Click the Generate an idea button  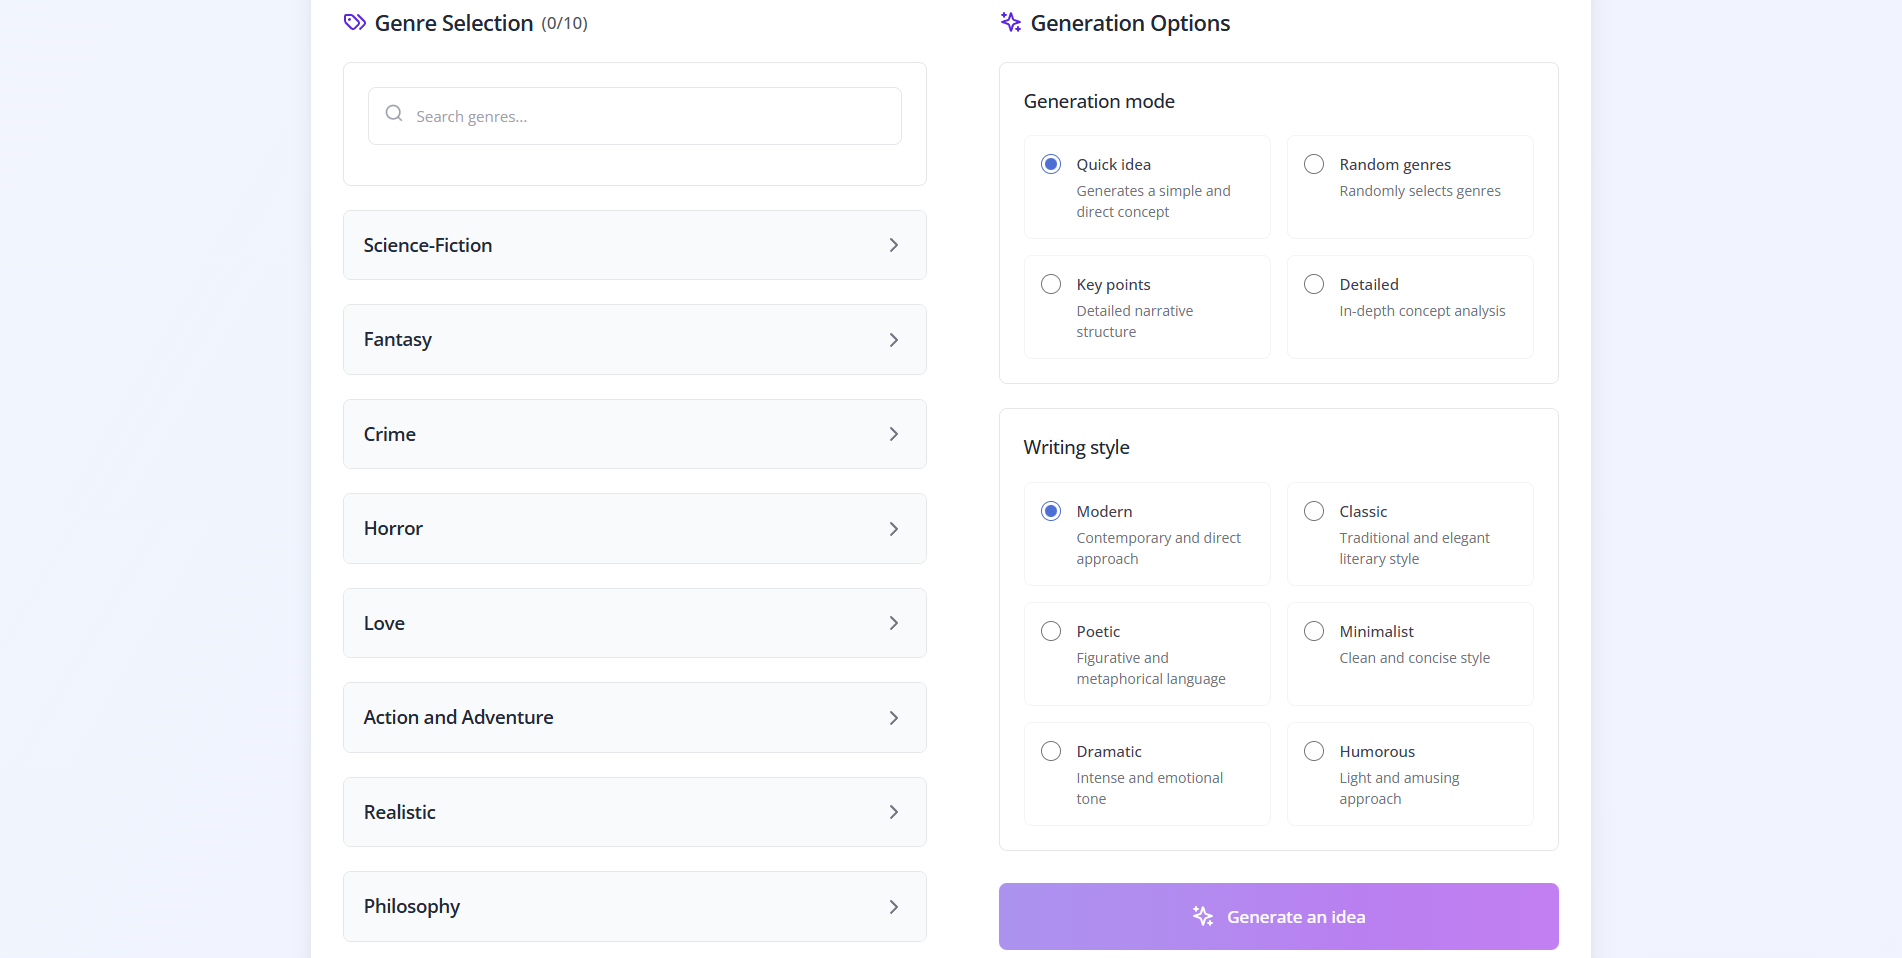coord(1278,916)
